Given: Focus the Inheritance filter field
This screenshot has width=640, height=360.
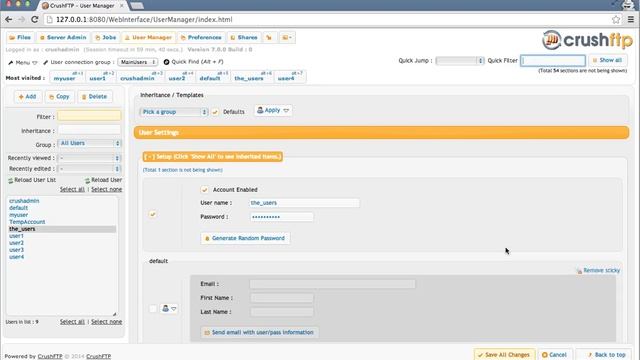Looking at the screenshot, I should pyautogui.click(x=89, y=130).
